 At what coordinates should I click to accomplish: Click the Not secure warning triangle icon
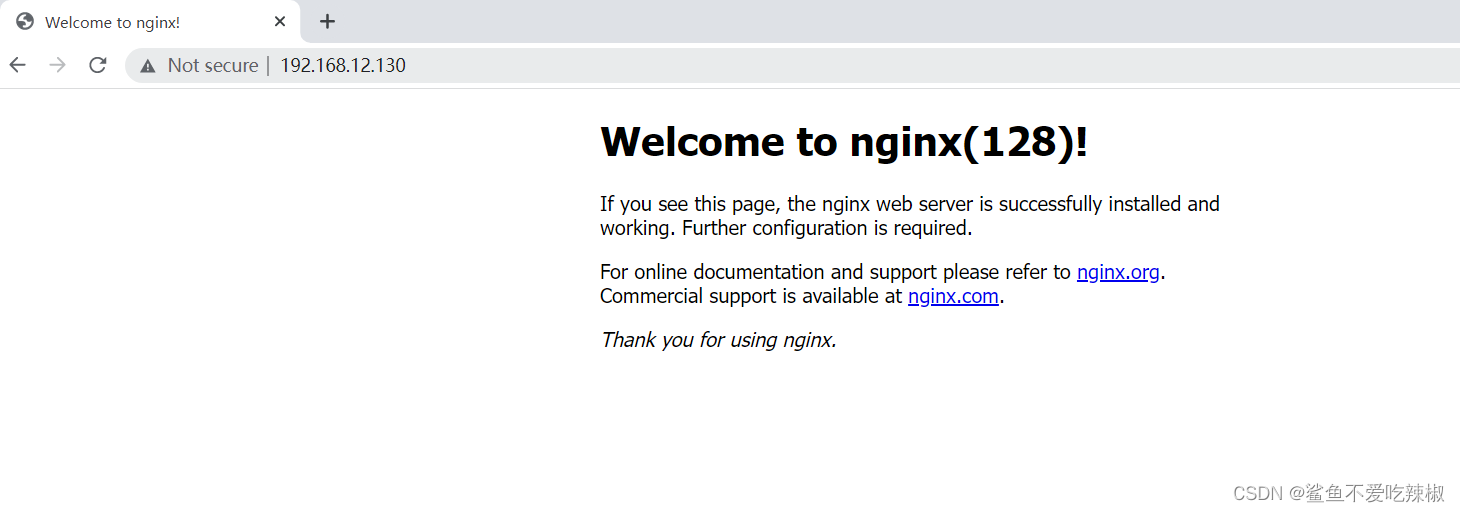(x=148, y=66)
